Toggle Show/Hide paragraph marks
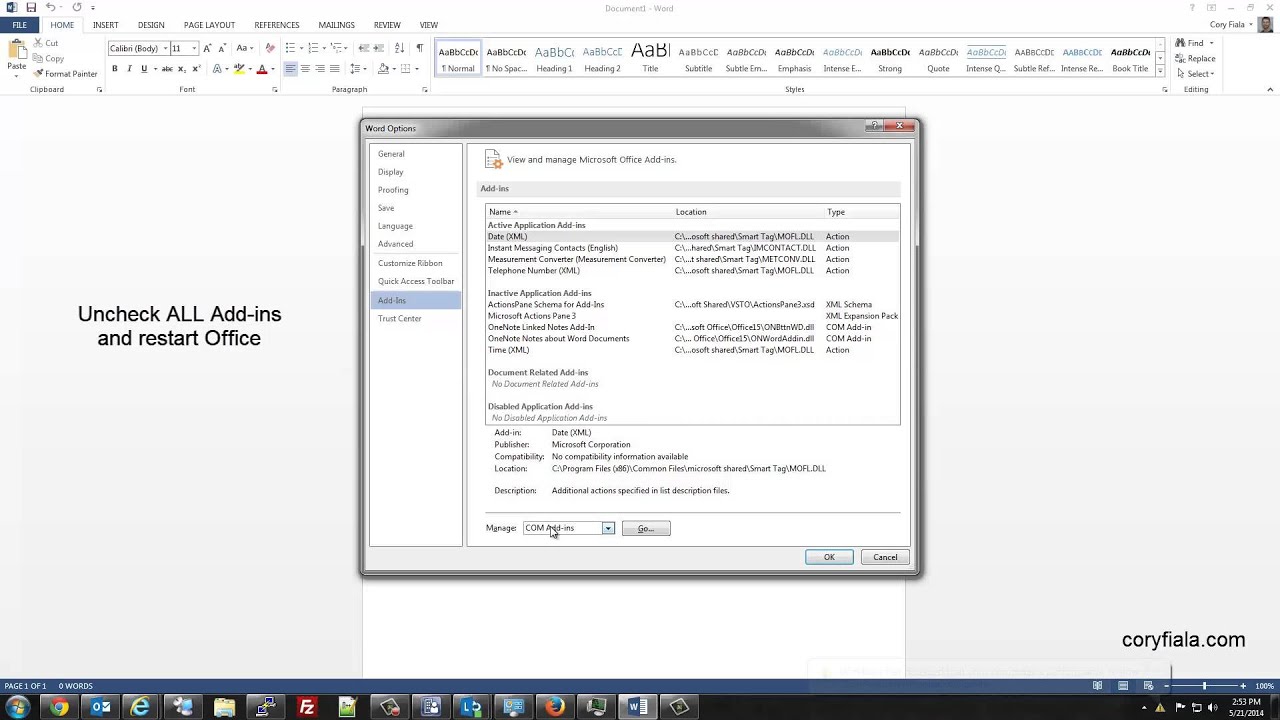1280x720 pixels. click(419, 48)
